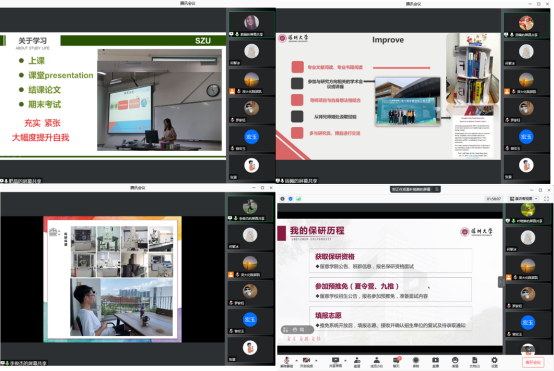
Task: Click the sharing status bar at top
Action: pyautogui.click(x=415, y=189)
